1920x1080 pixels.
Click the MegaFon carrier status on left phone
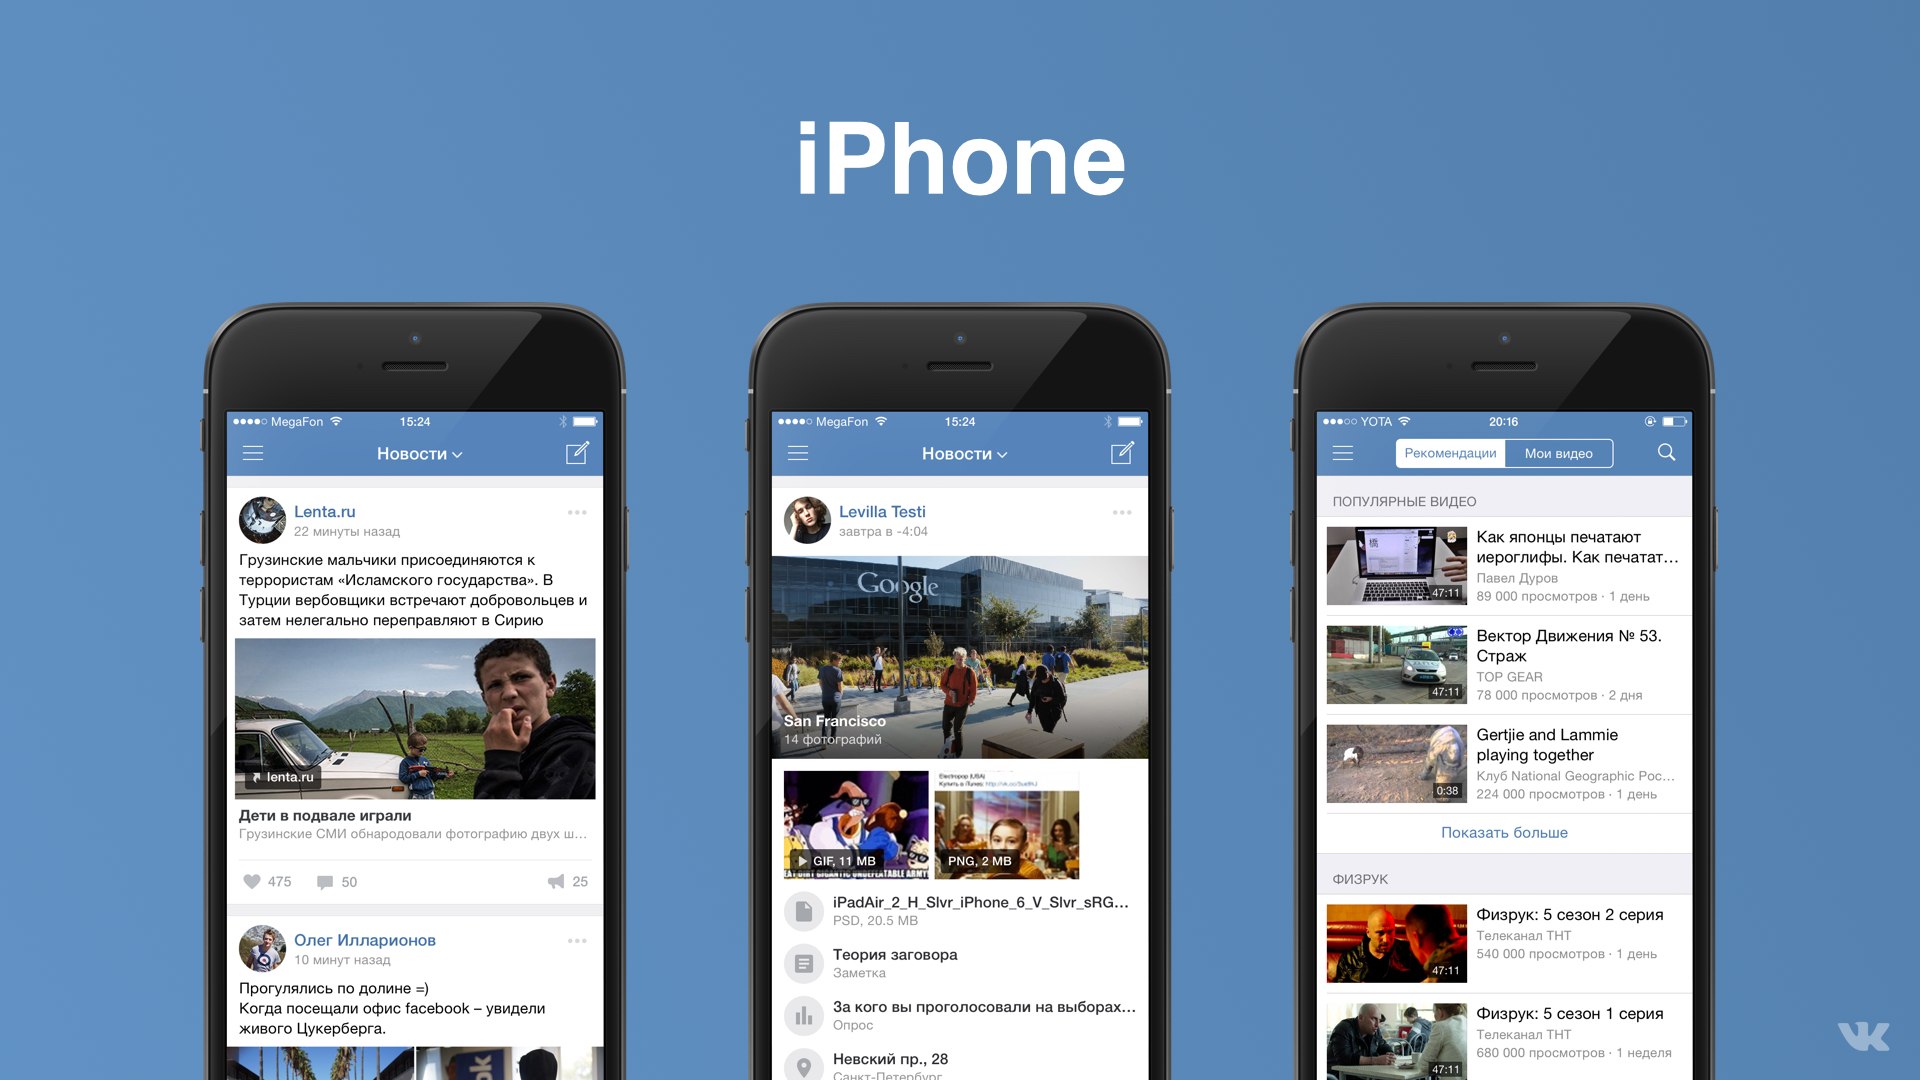click(285, 422)
